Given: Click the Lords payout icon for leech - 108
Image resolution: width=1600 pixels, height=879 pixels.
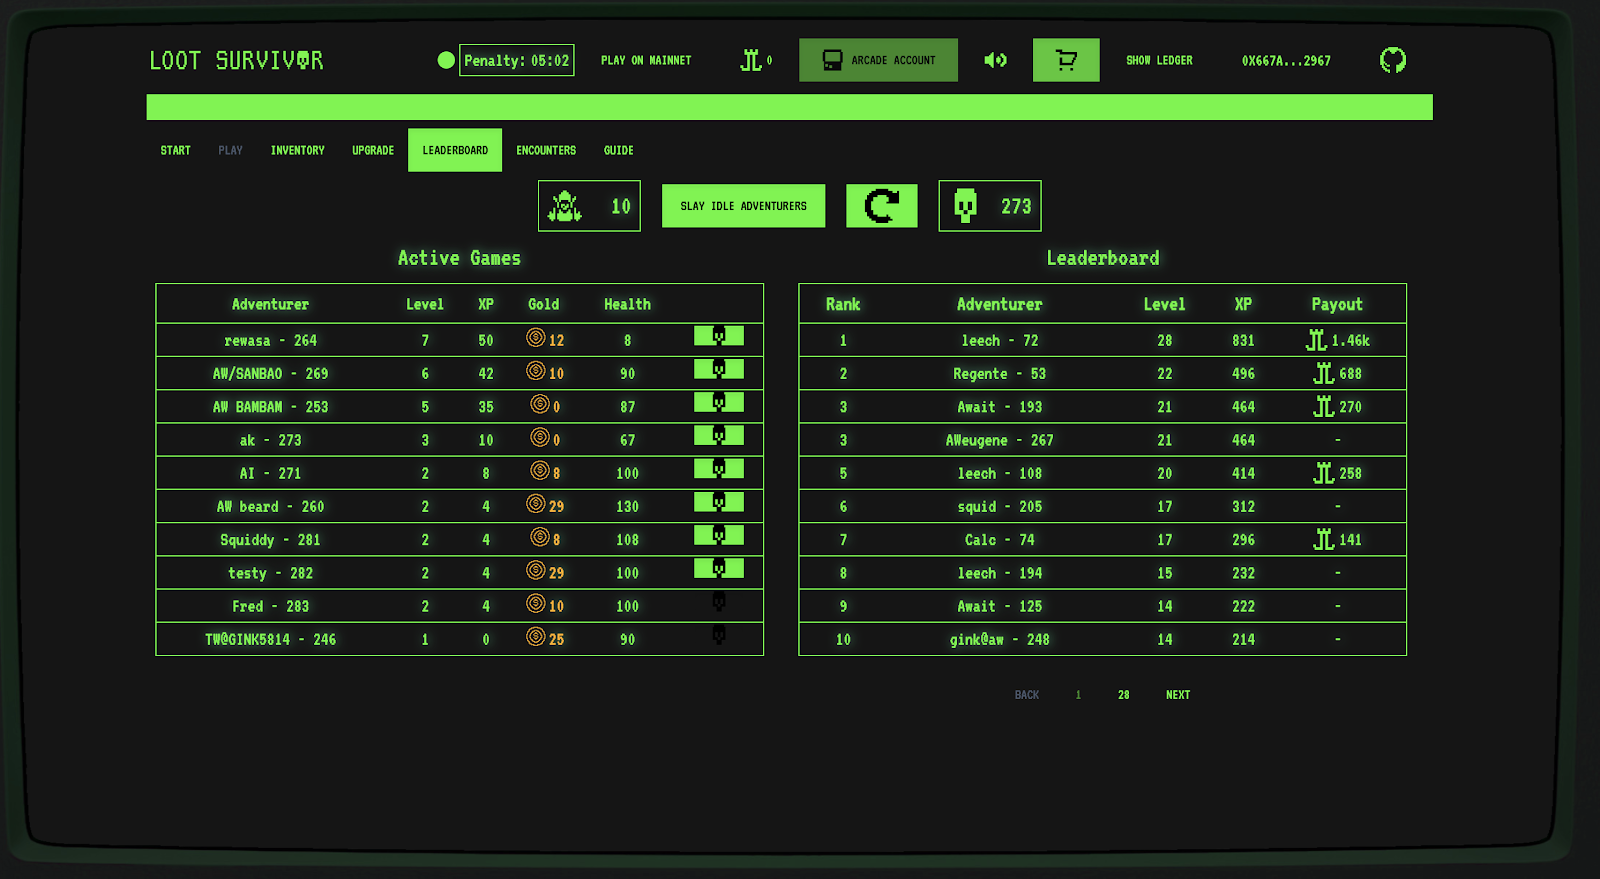Looking at the screenshot, I should click(1324, 473).
